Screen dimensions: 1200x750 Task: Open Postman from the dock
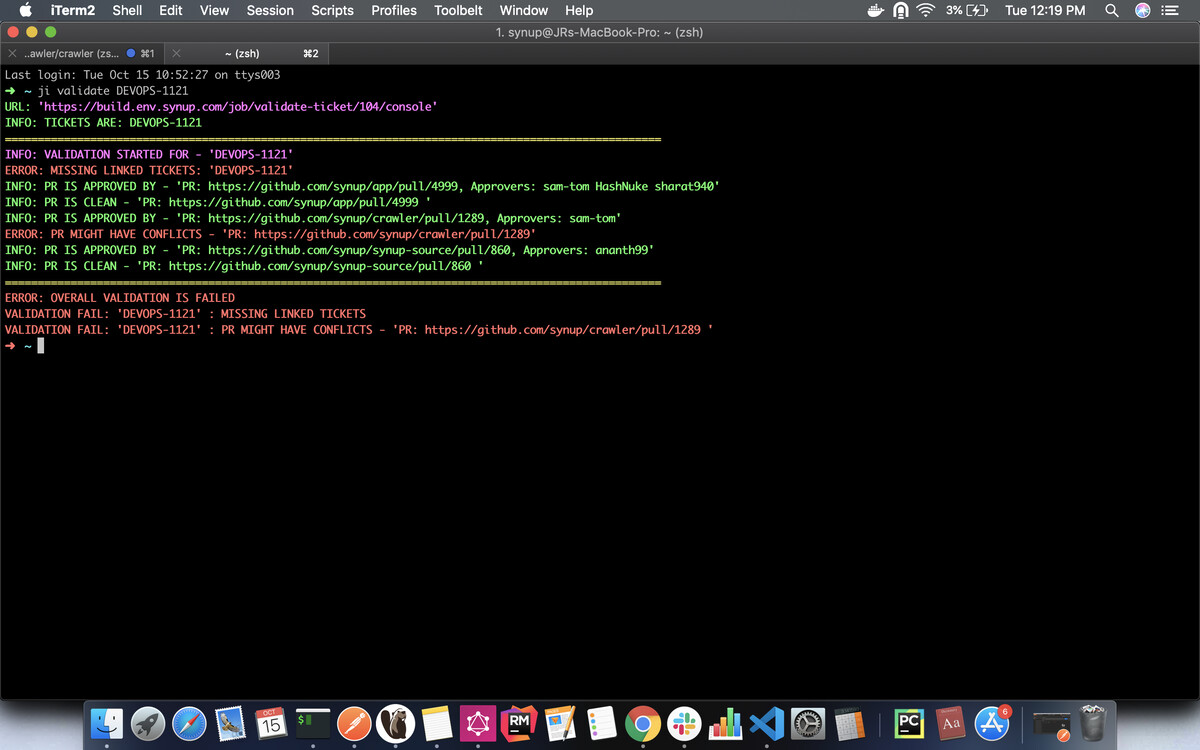352,722
